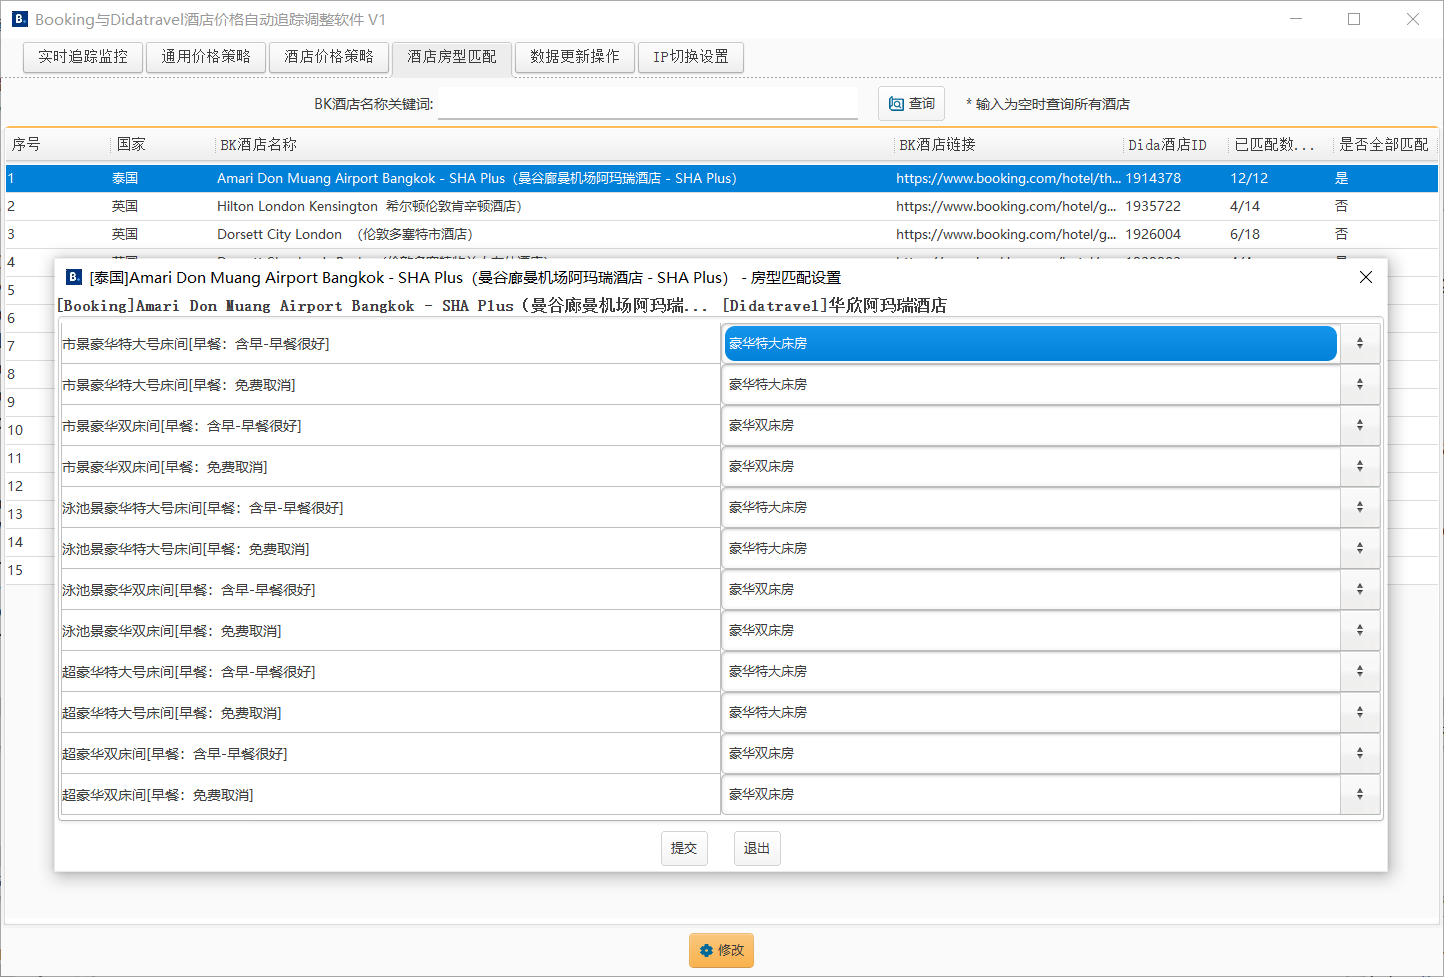1444x977 pixels.
Task: Click the Hilton booking.com link cell
Action: (1006, 206)
